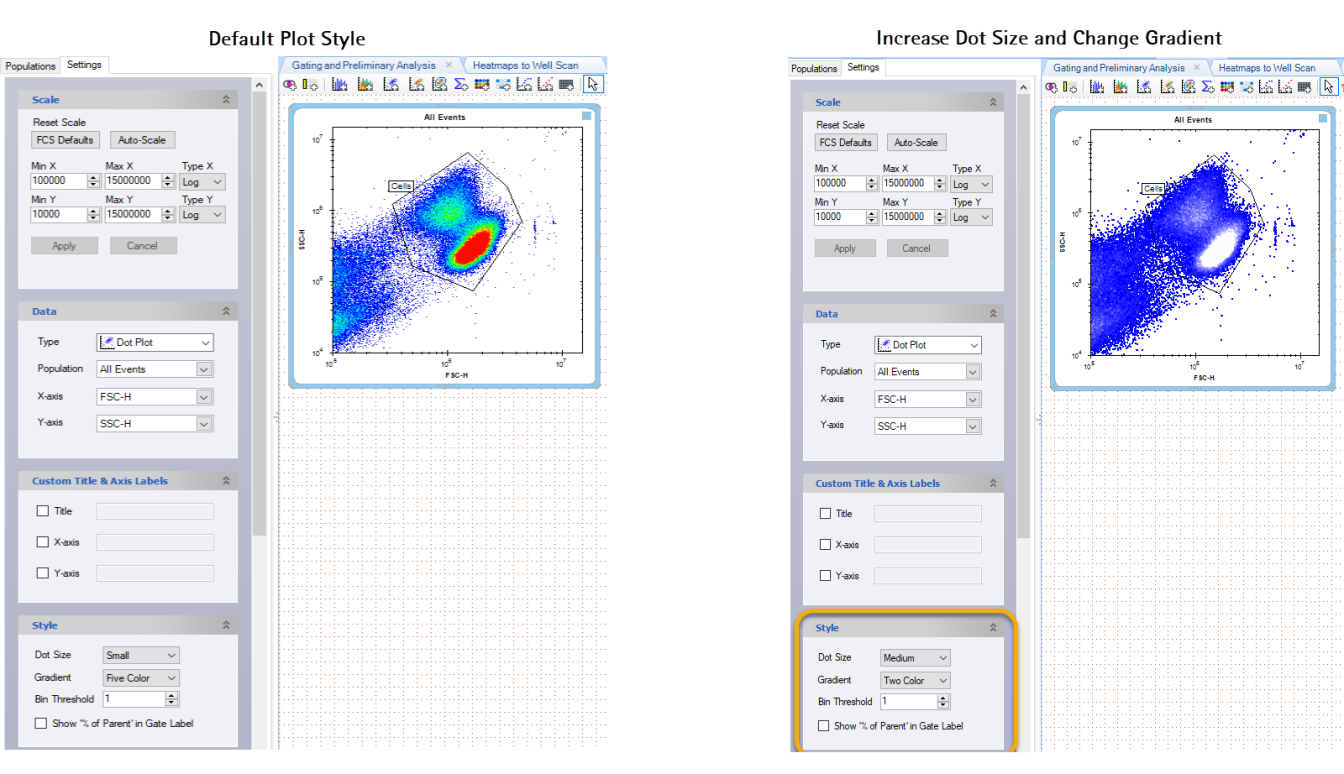Enable Title checkbox in Default Plot Style panel
Screen dimensions: 1344x774
42,511
